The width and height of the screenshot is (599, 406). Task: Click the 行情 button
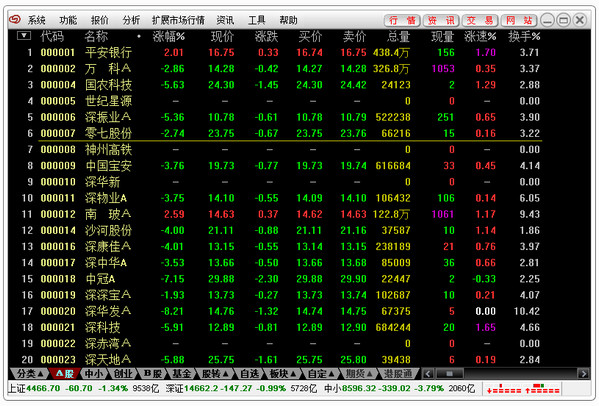tap(402, 20)
